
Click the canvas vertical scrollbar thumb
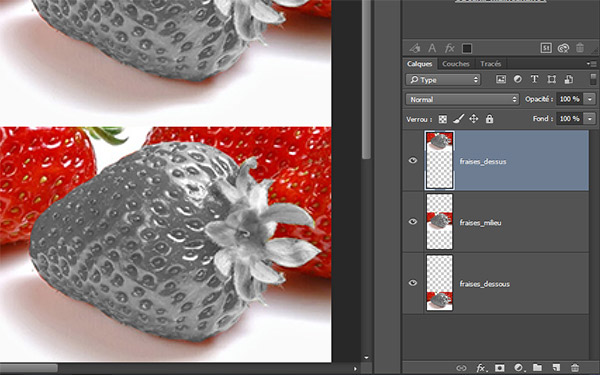click(x=367, y=79)
